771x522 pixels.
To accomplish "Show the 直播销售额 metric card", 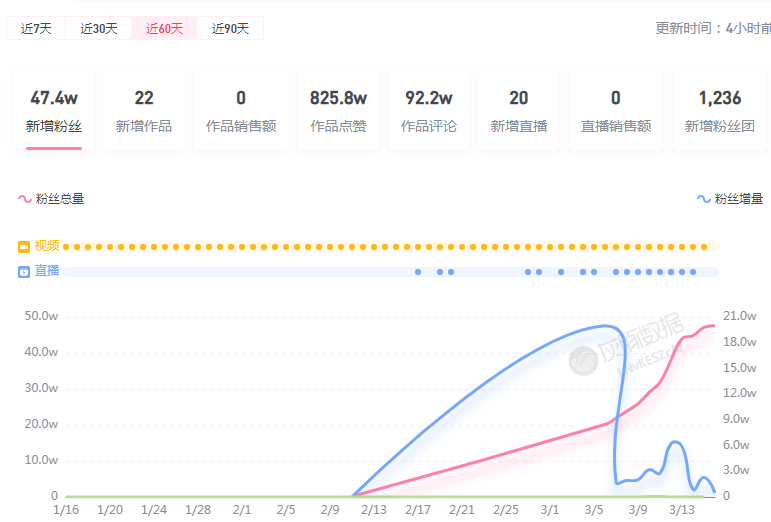I will [x=616, y=110].
